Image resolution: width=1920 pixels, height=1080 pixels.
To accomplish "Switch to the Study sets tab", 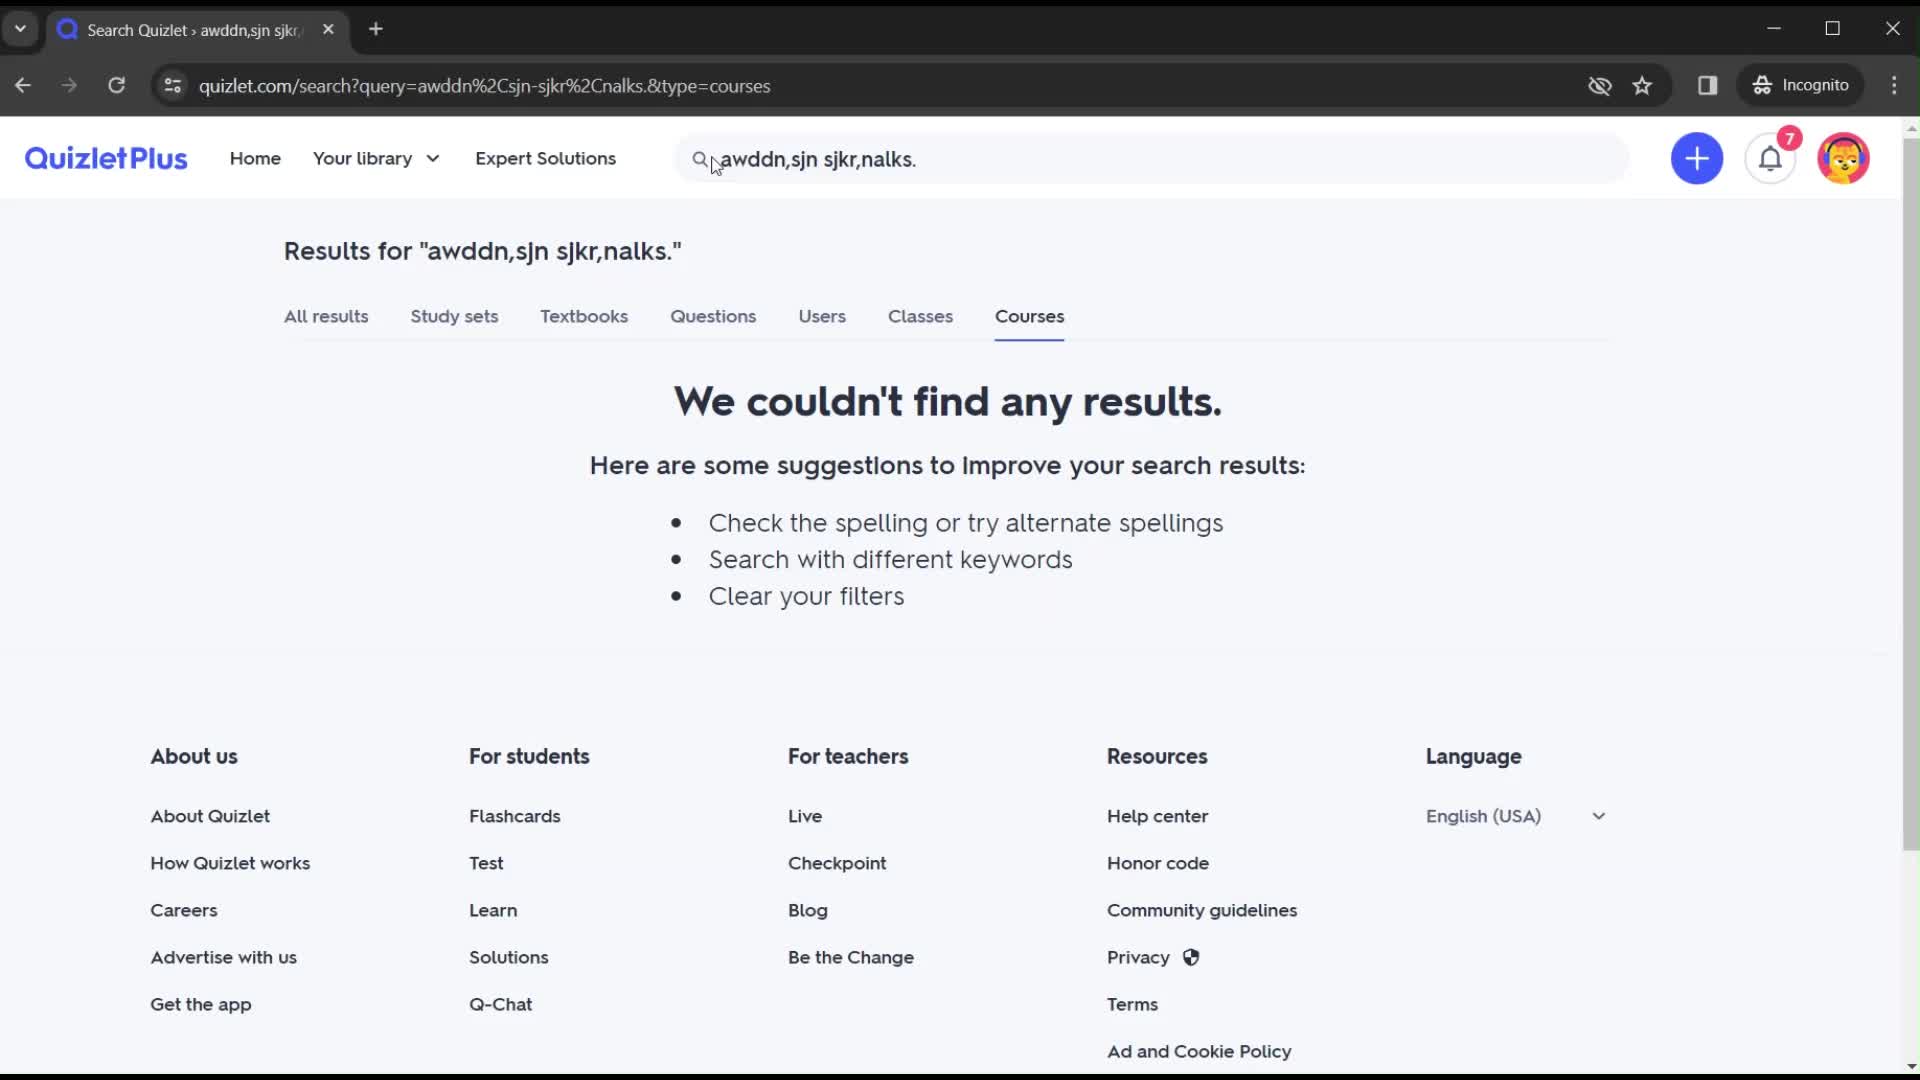I will coord(454,315).
